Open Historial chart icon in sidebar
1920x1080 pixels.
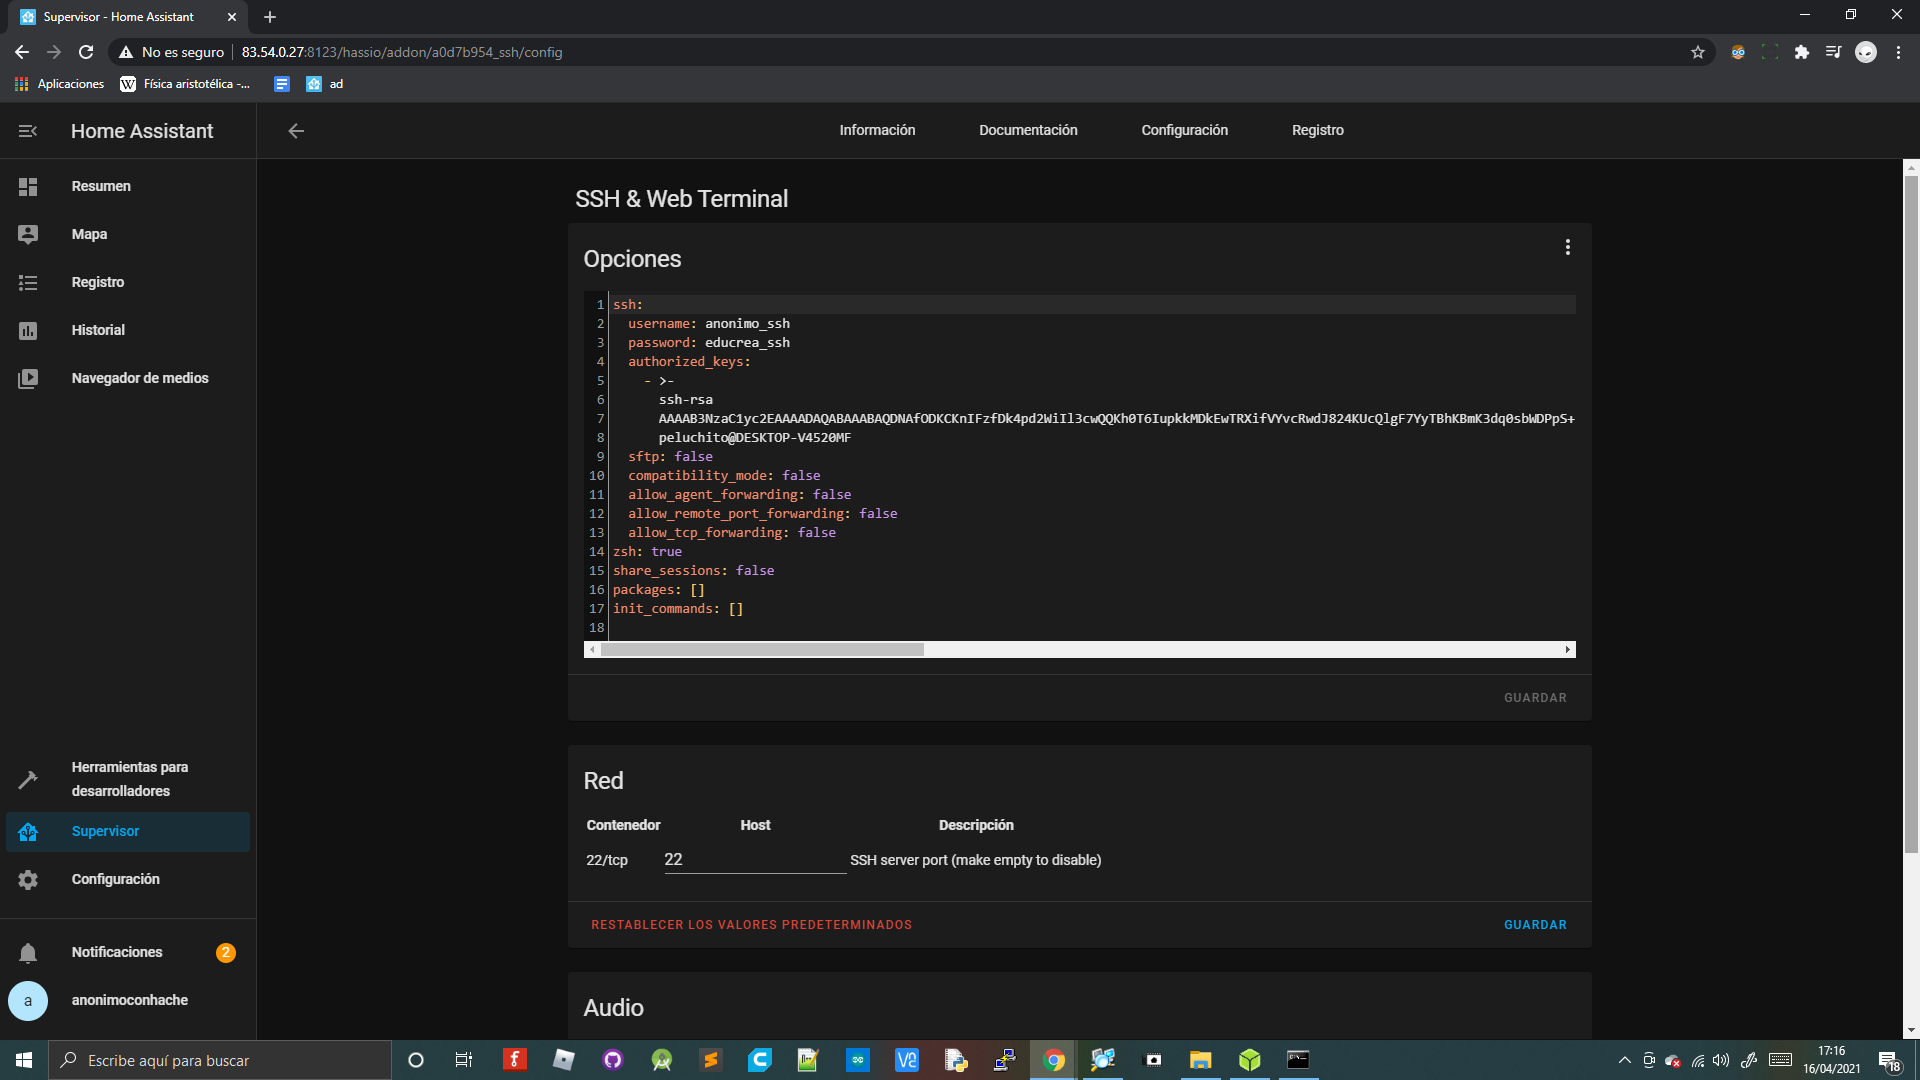[28, 331]
